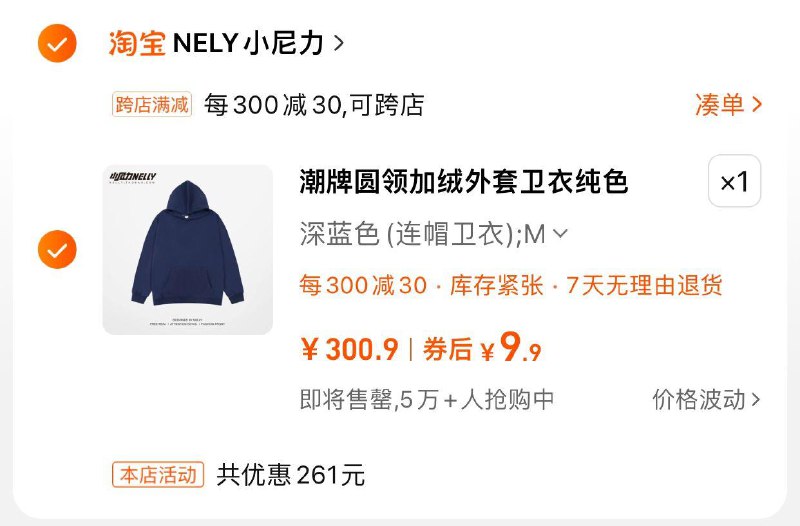The height and width of the screenshot is (526, 800).
Task: Toggle the NELY小尼力 store checkbox
Action: point(57,43)
